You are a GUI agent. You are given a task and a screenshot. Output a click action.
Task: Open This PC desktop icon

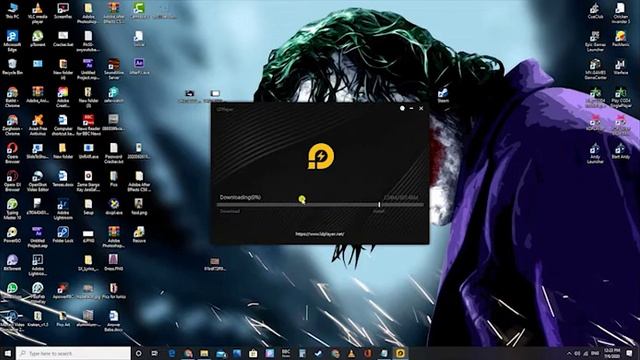[12, 11]
